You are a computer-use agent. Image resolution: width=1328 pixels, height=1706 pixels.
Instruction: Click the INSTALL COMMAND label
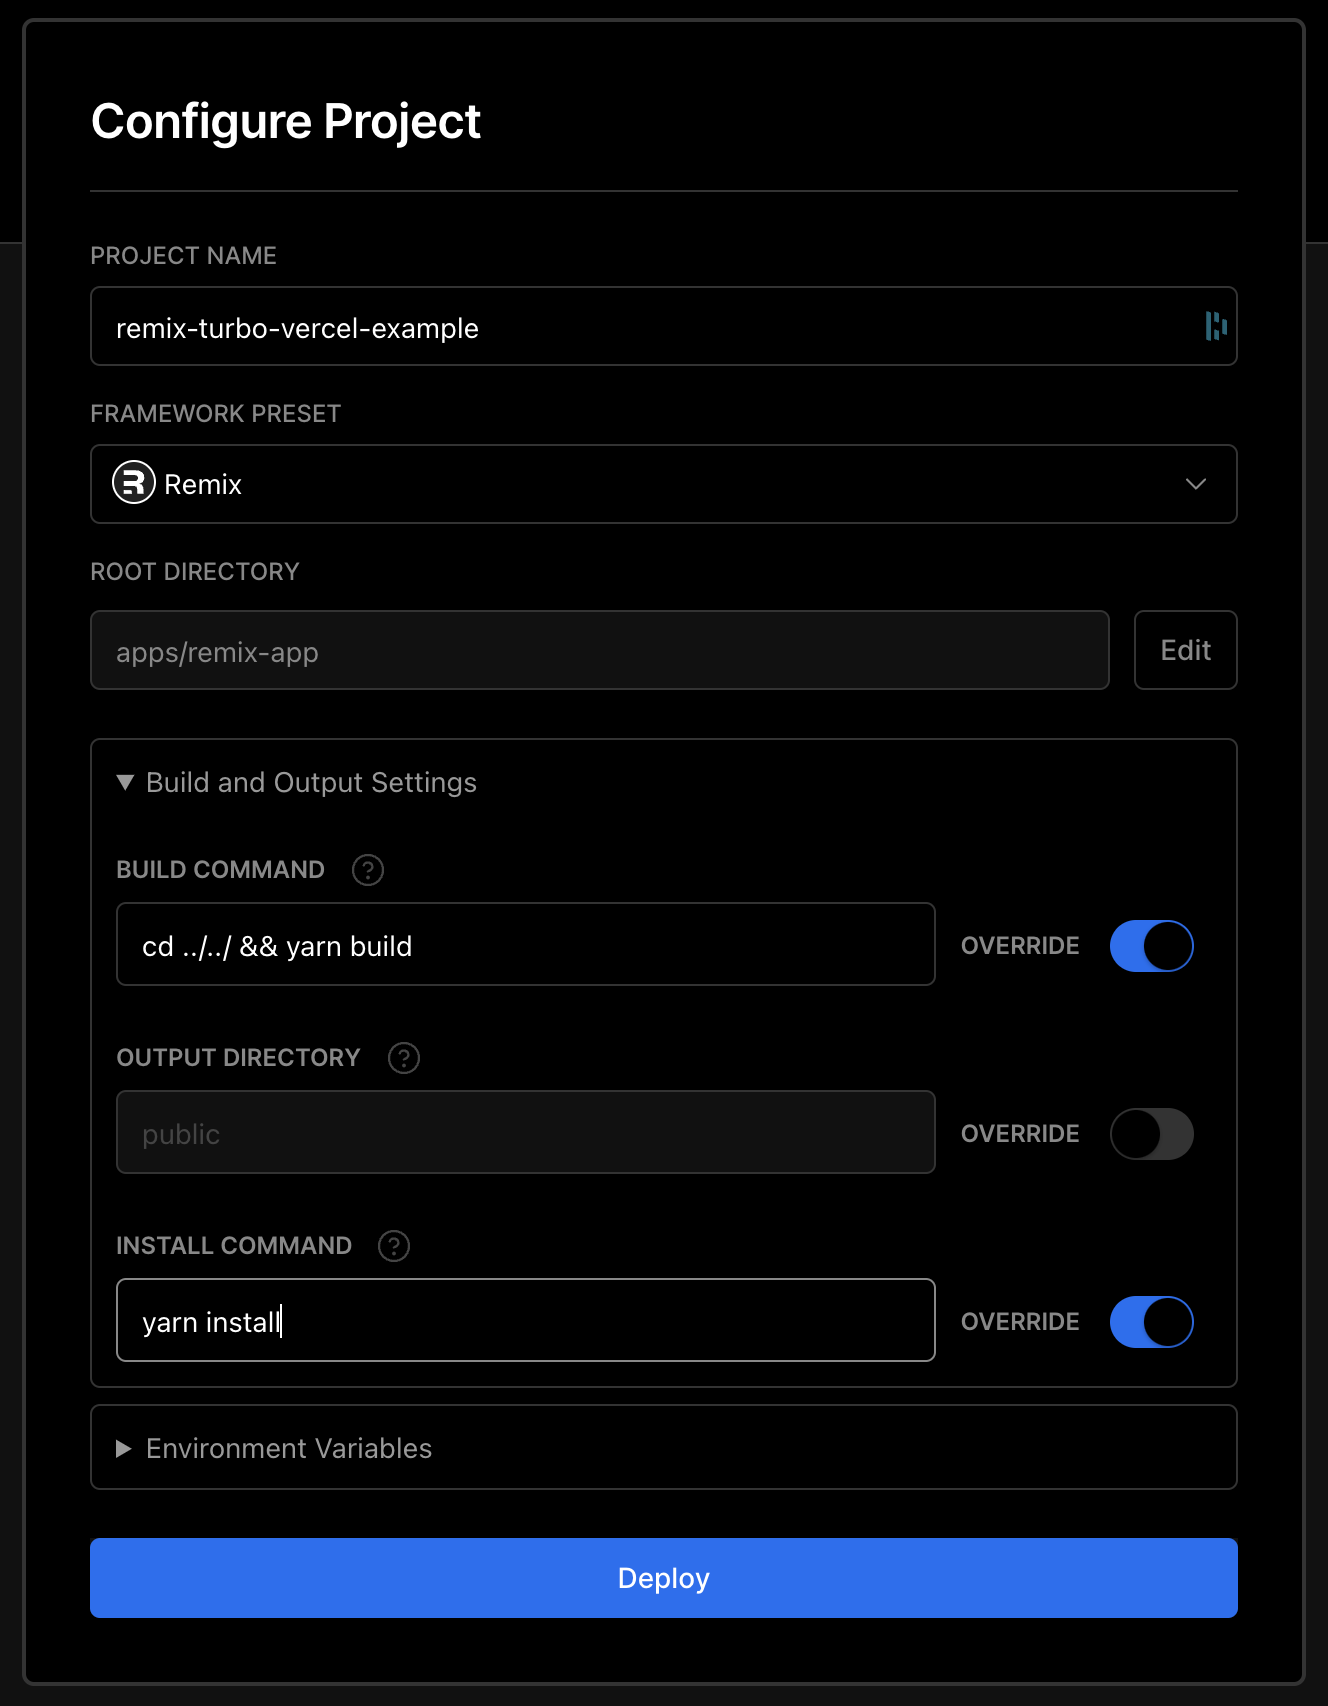pos(234,1246)
